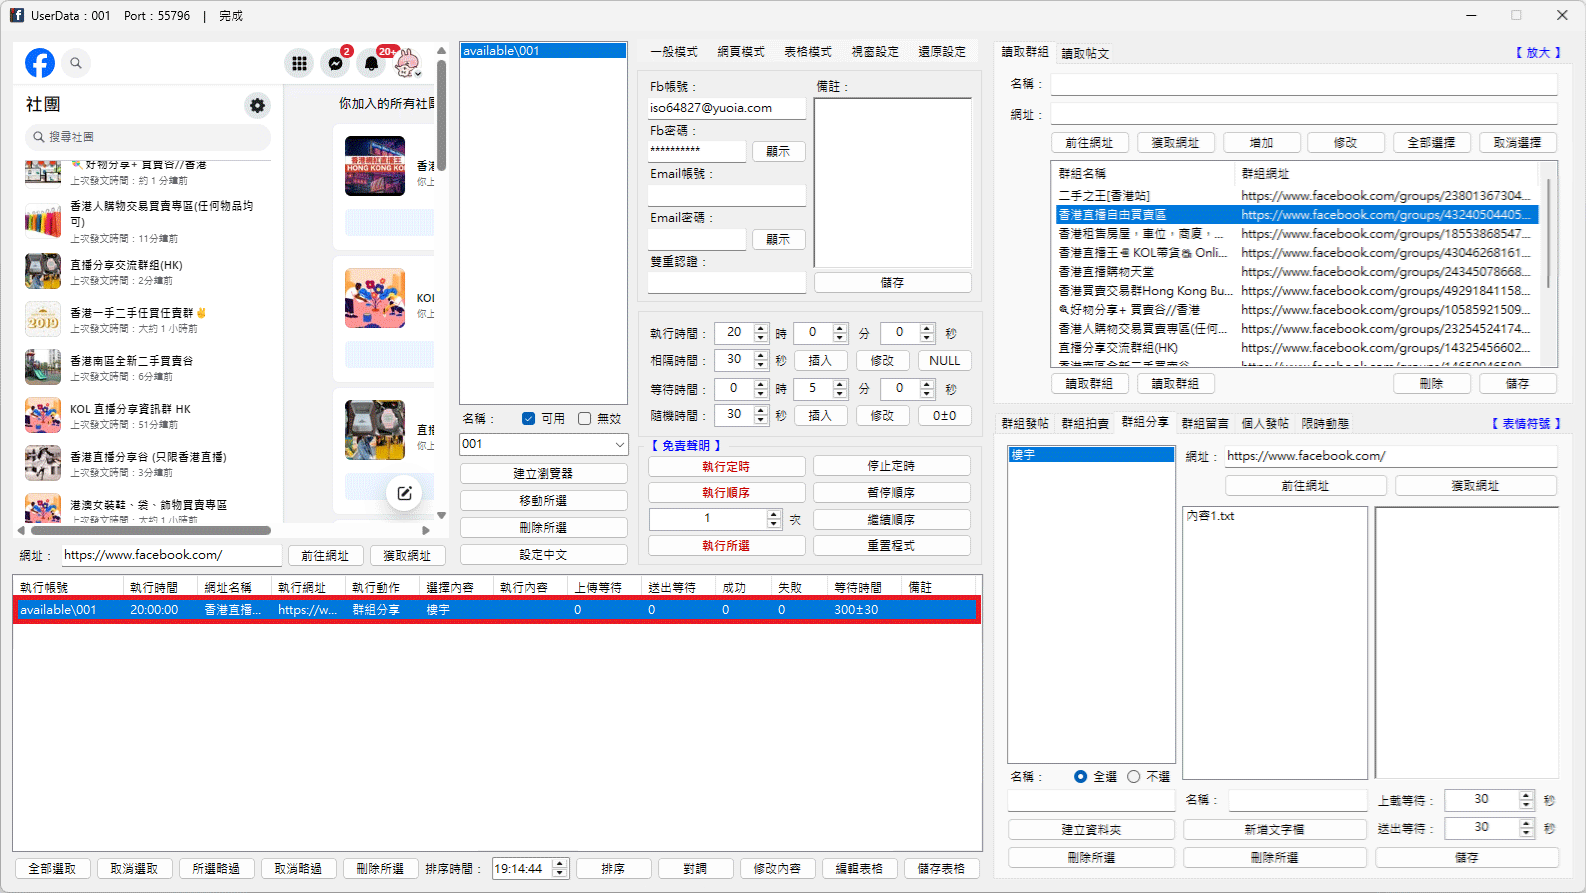Increase 執行時間 hours spinner showing 20
The height and width of the screenshot is (893, 1586).
(761, 328)
